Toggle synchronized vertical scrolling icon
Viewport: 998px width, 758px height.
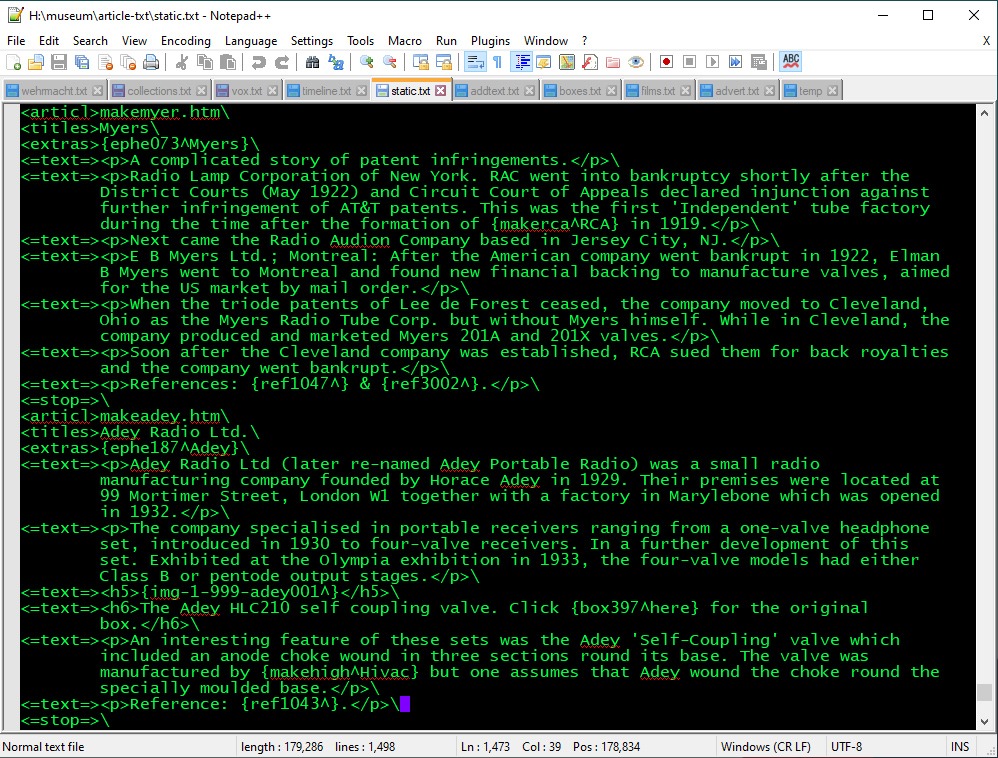point(421,62)
